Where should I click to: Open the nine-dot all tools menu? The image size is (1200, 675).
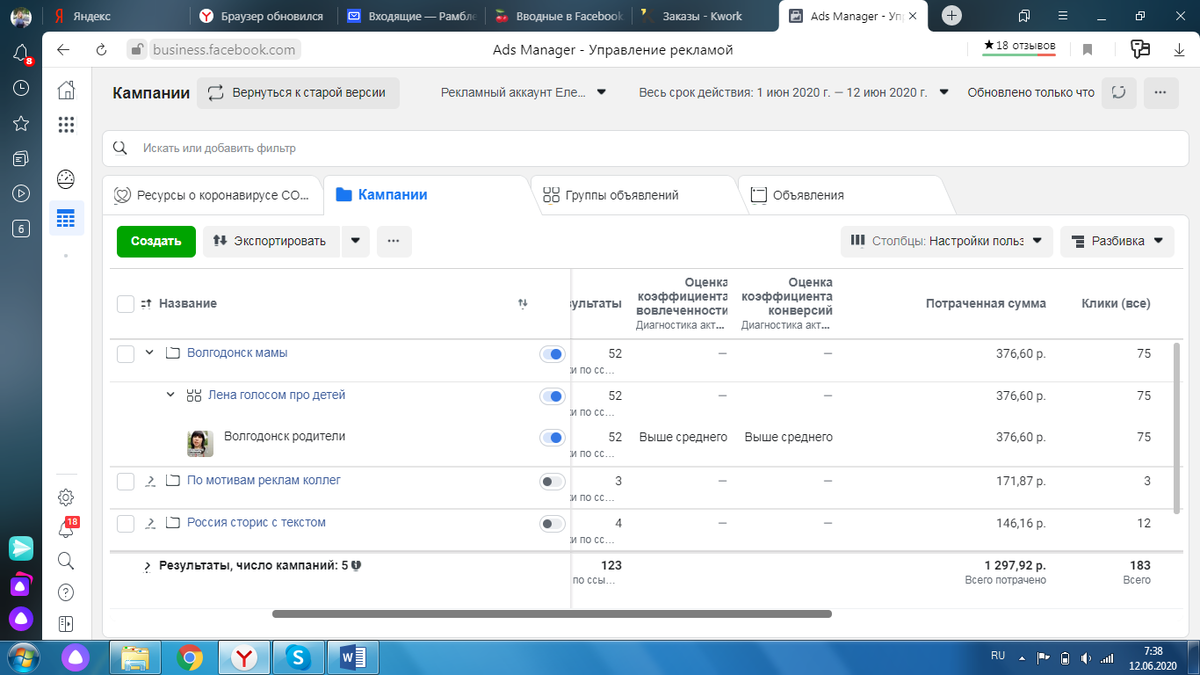coord(66,125)
